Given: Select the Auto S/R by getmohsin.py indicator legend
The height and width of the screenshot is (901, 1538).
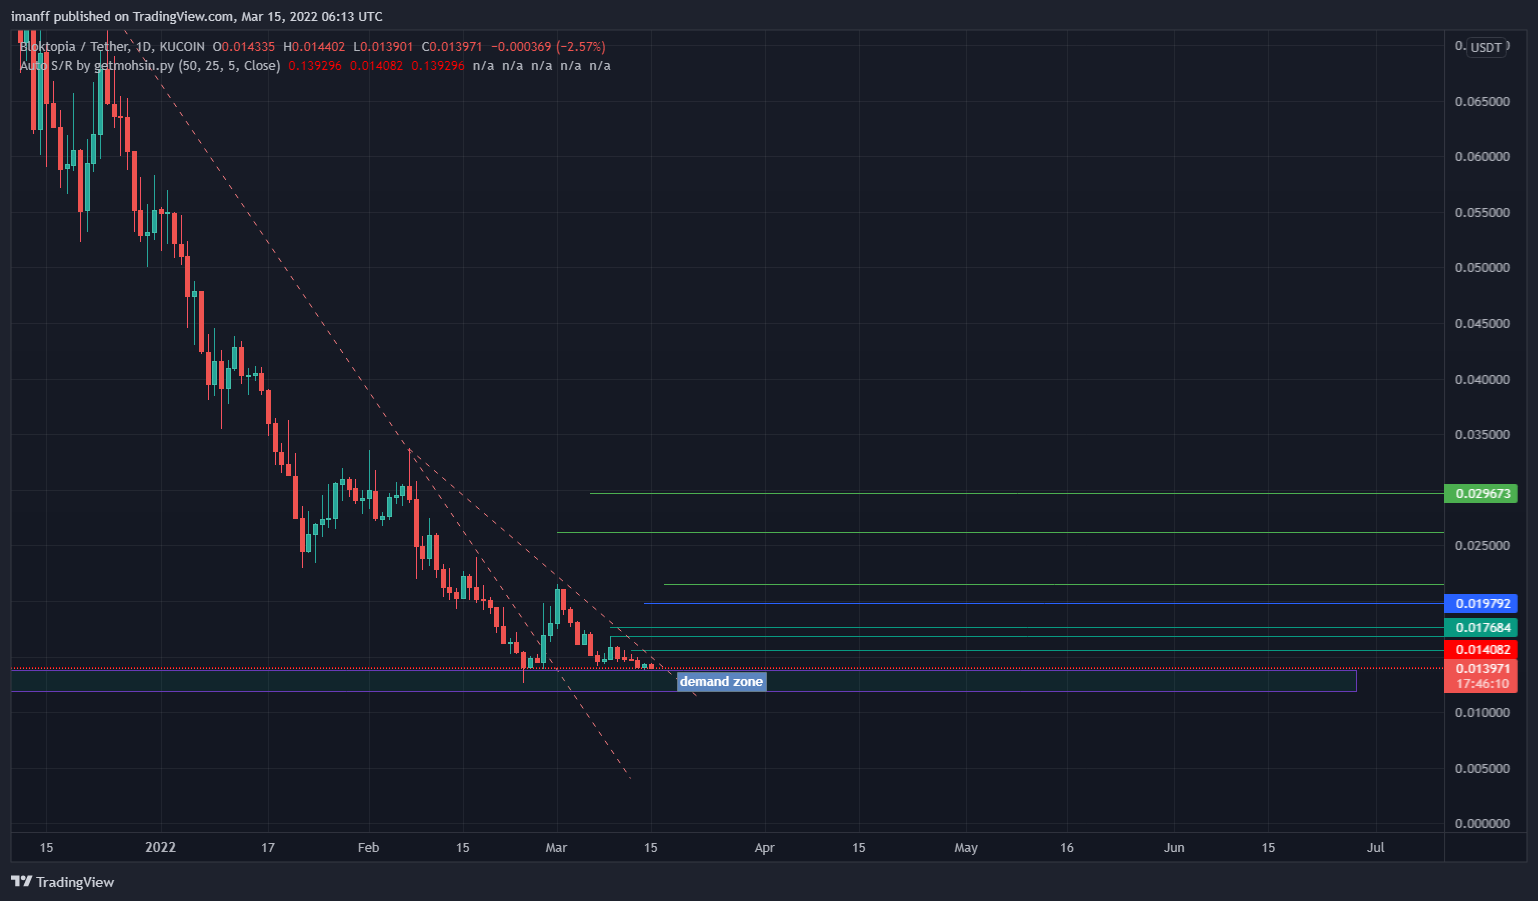Looking at the screenshot, I should tap(150, 66).
